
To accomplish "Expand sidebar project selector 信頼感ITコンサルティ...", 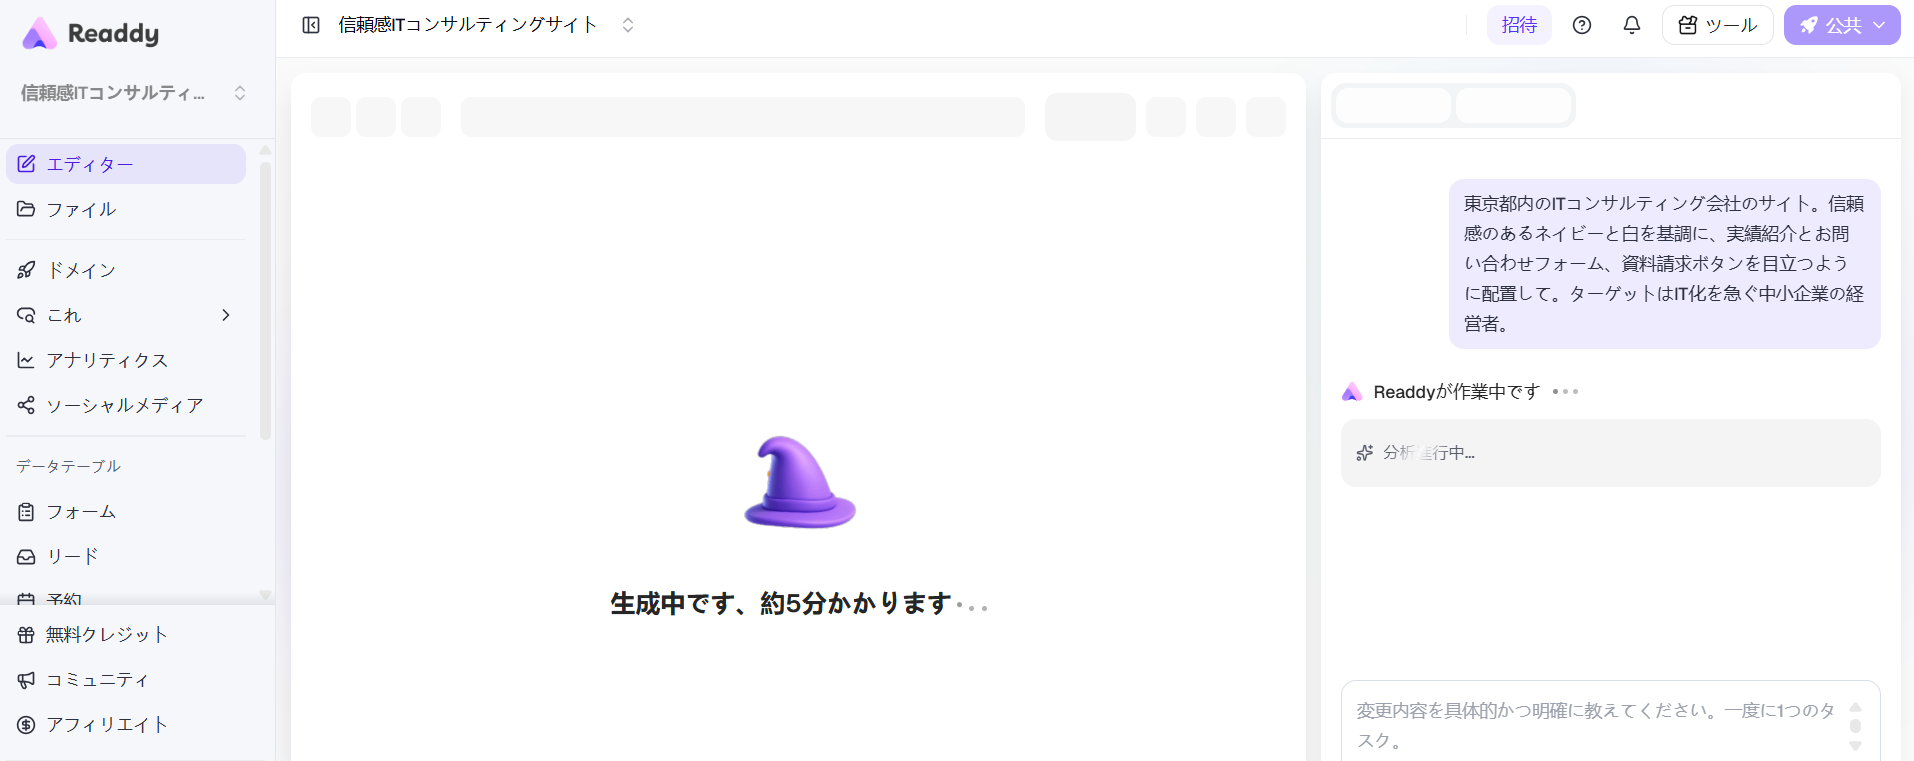I will [x=134, y=93].
